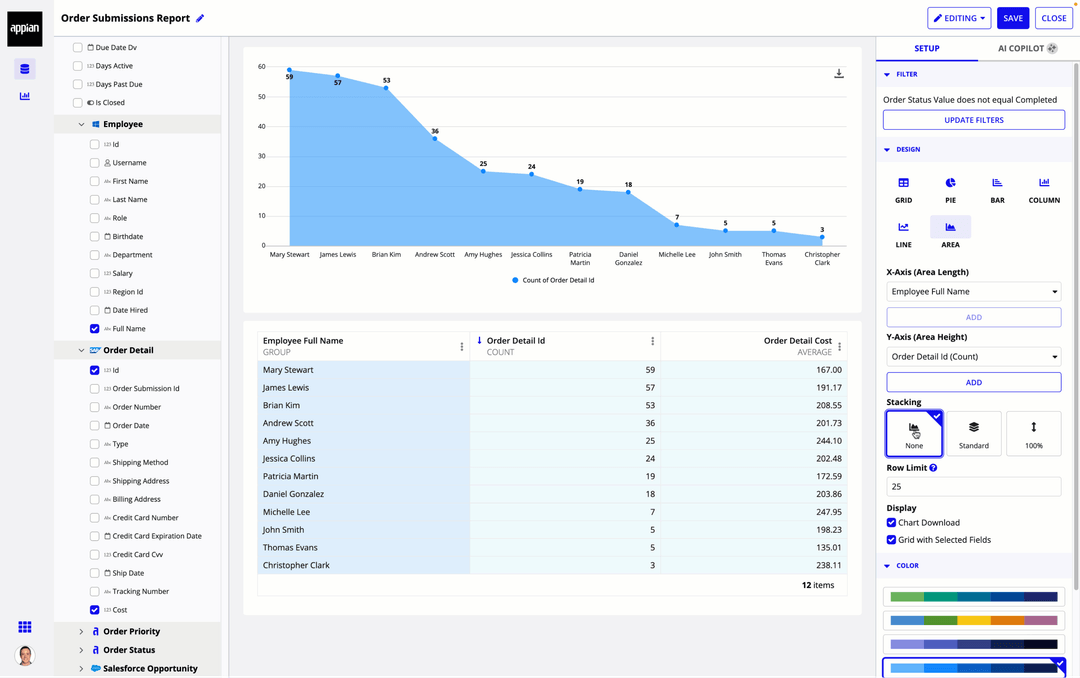Uncheck the Chart Download checkbox

891,523
